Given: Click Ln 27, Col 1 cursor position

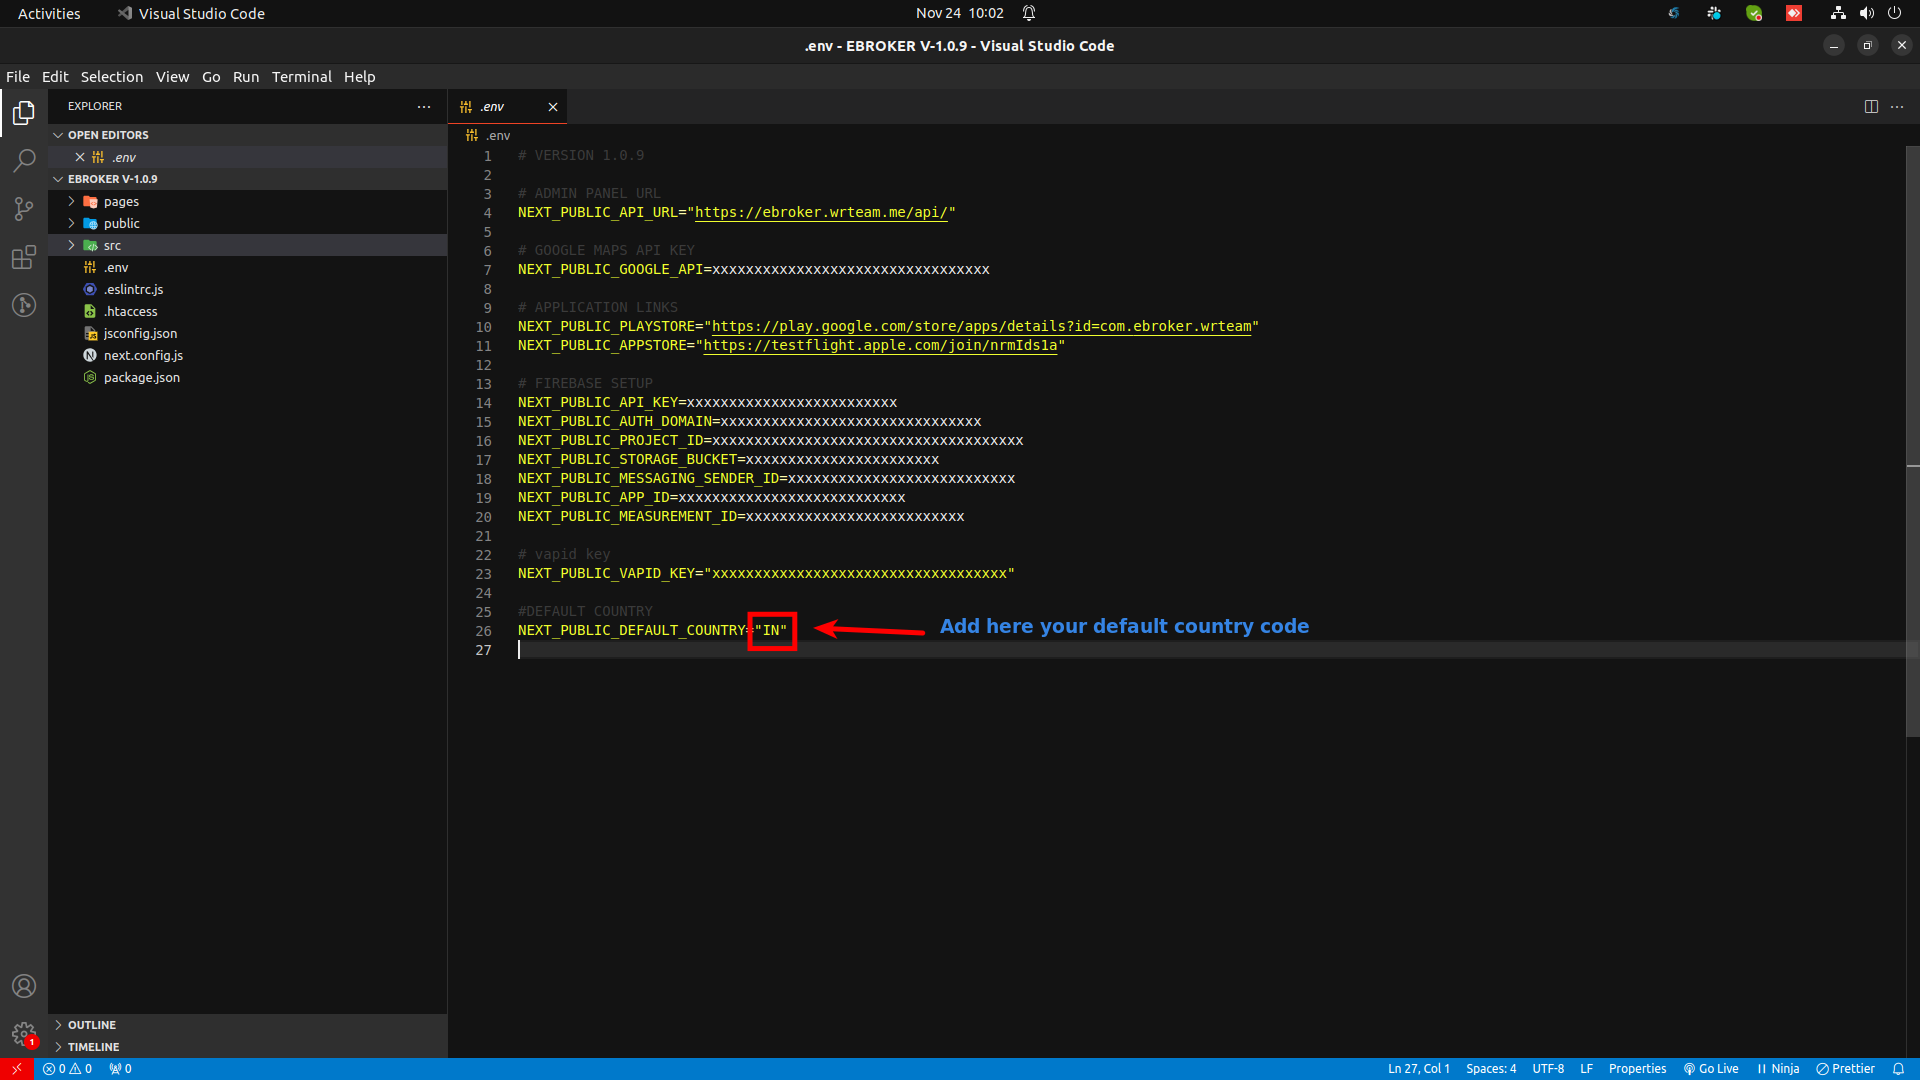Looking at the screenshot, I should (1418, 1069).
